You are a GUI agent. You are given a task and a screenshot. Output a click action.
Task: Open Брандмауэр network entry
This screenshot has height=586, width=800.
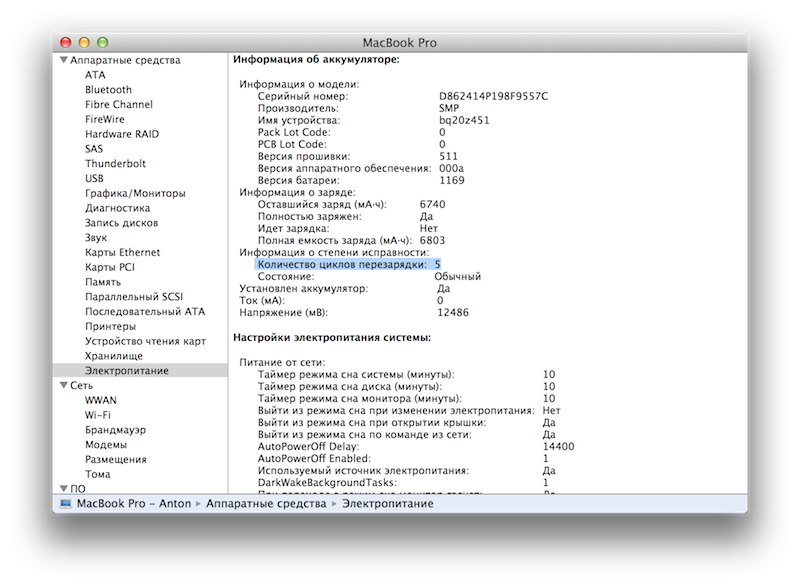(x=115, y=430)
